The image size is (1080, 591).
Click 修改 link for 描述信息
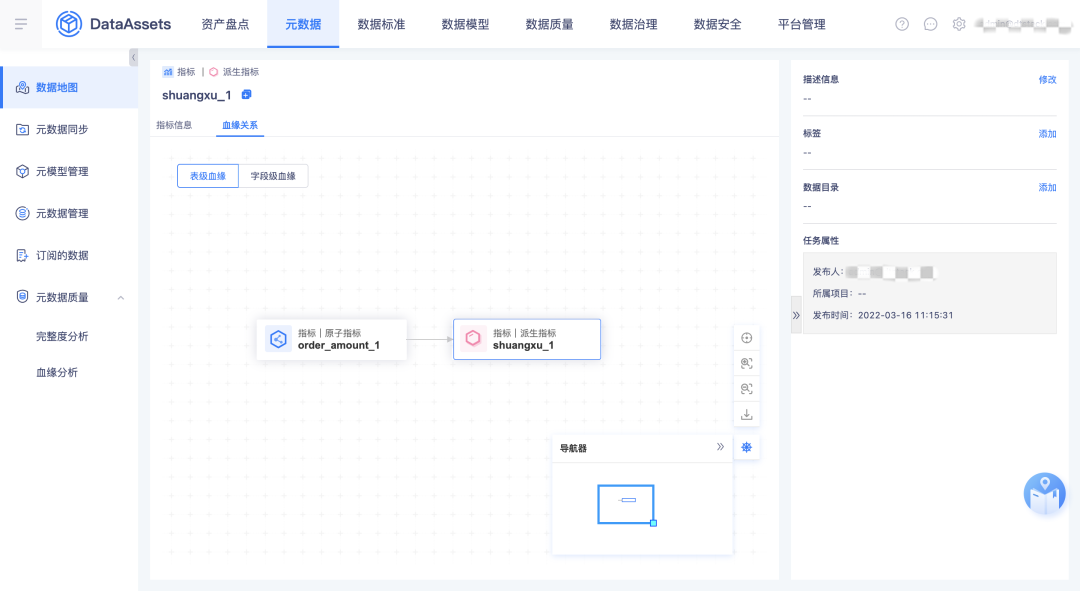click(1047, 80)
